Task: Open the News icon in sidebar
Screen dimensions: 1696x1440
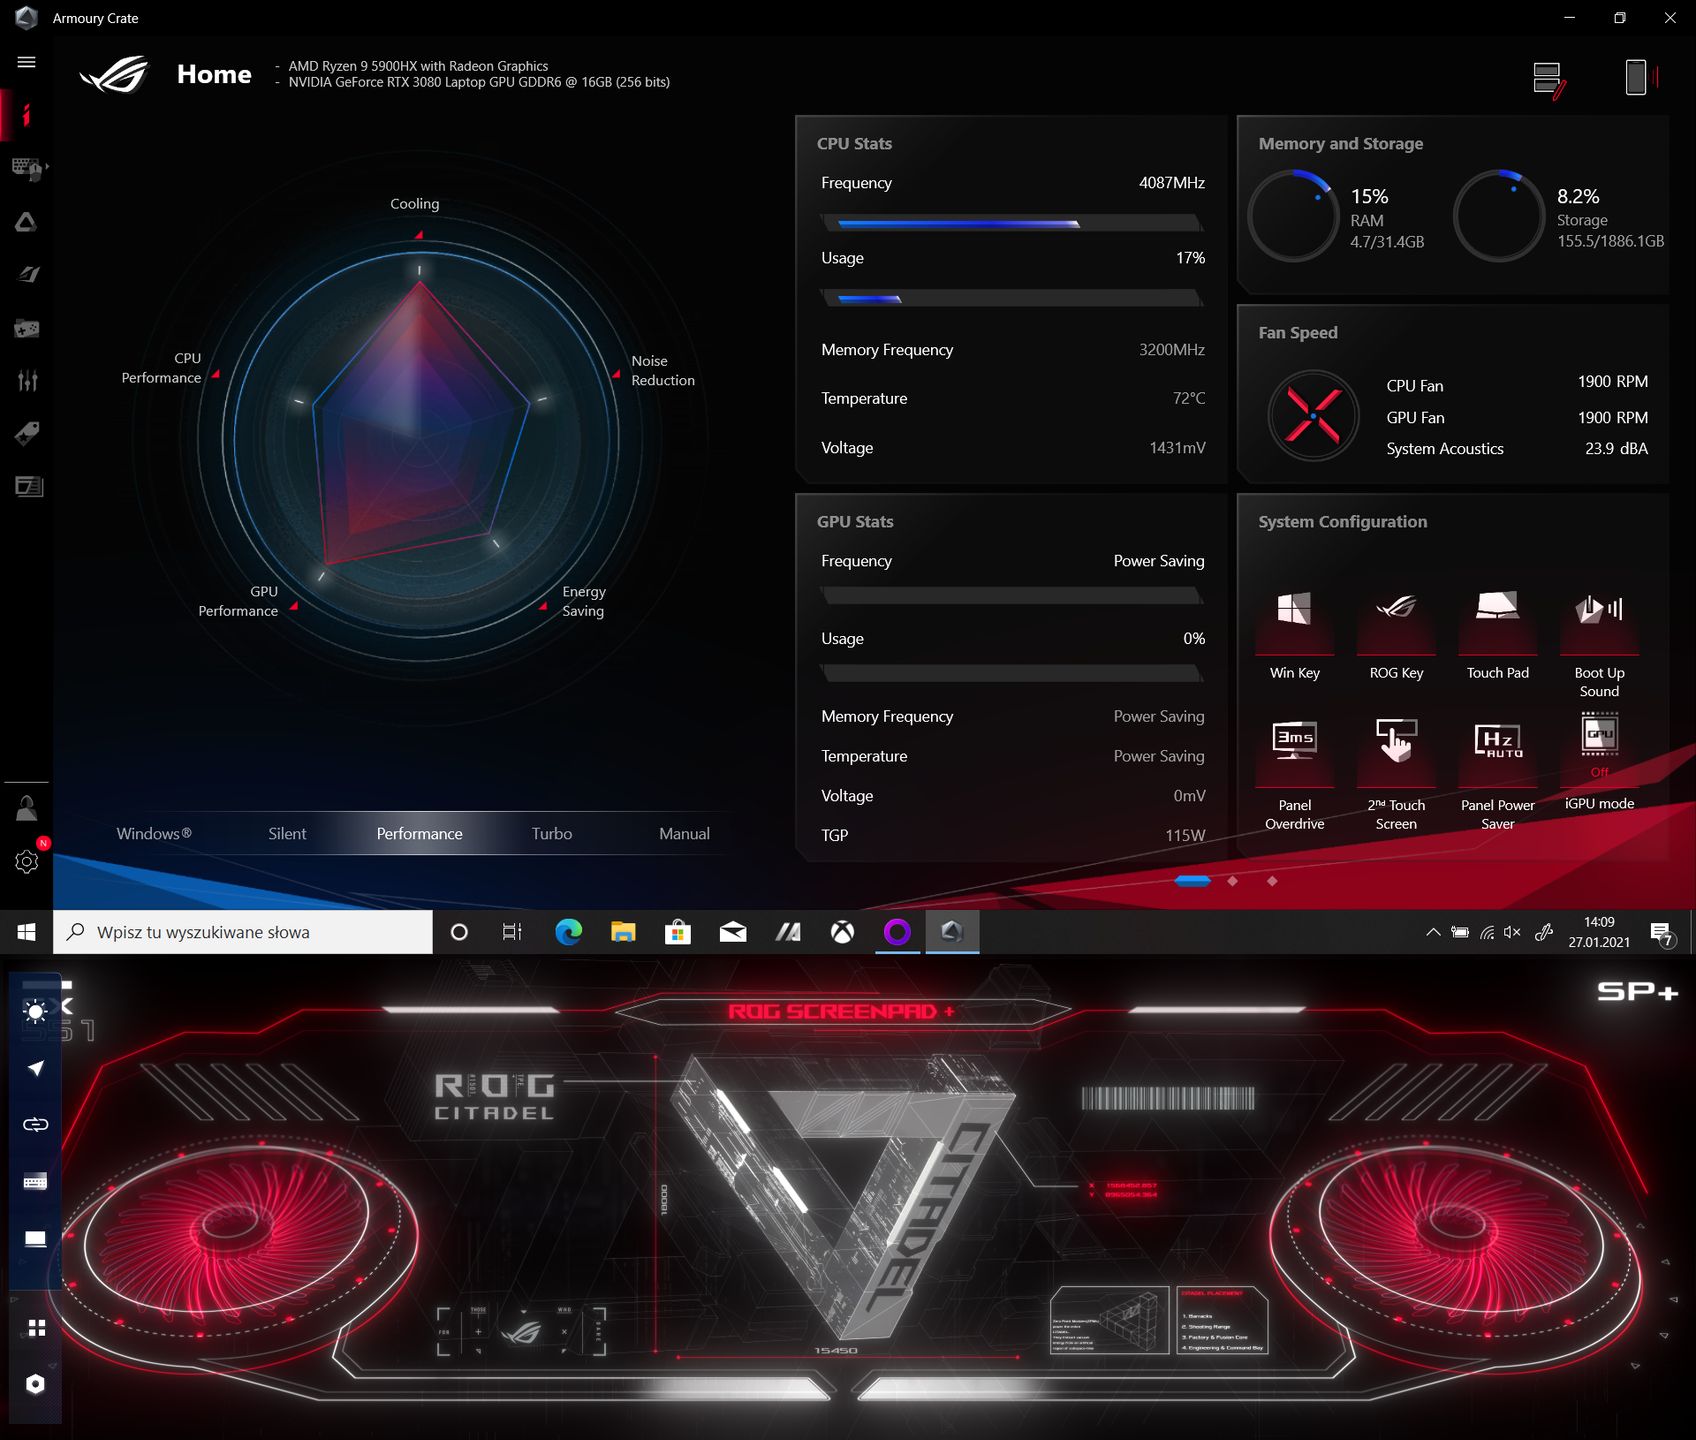Action: (x=28, y=486)
